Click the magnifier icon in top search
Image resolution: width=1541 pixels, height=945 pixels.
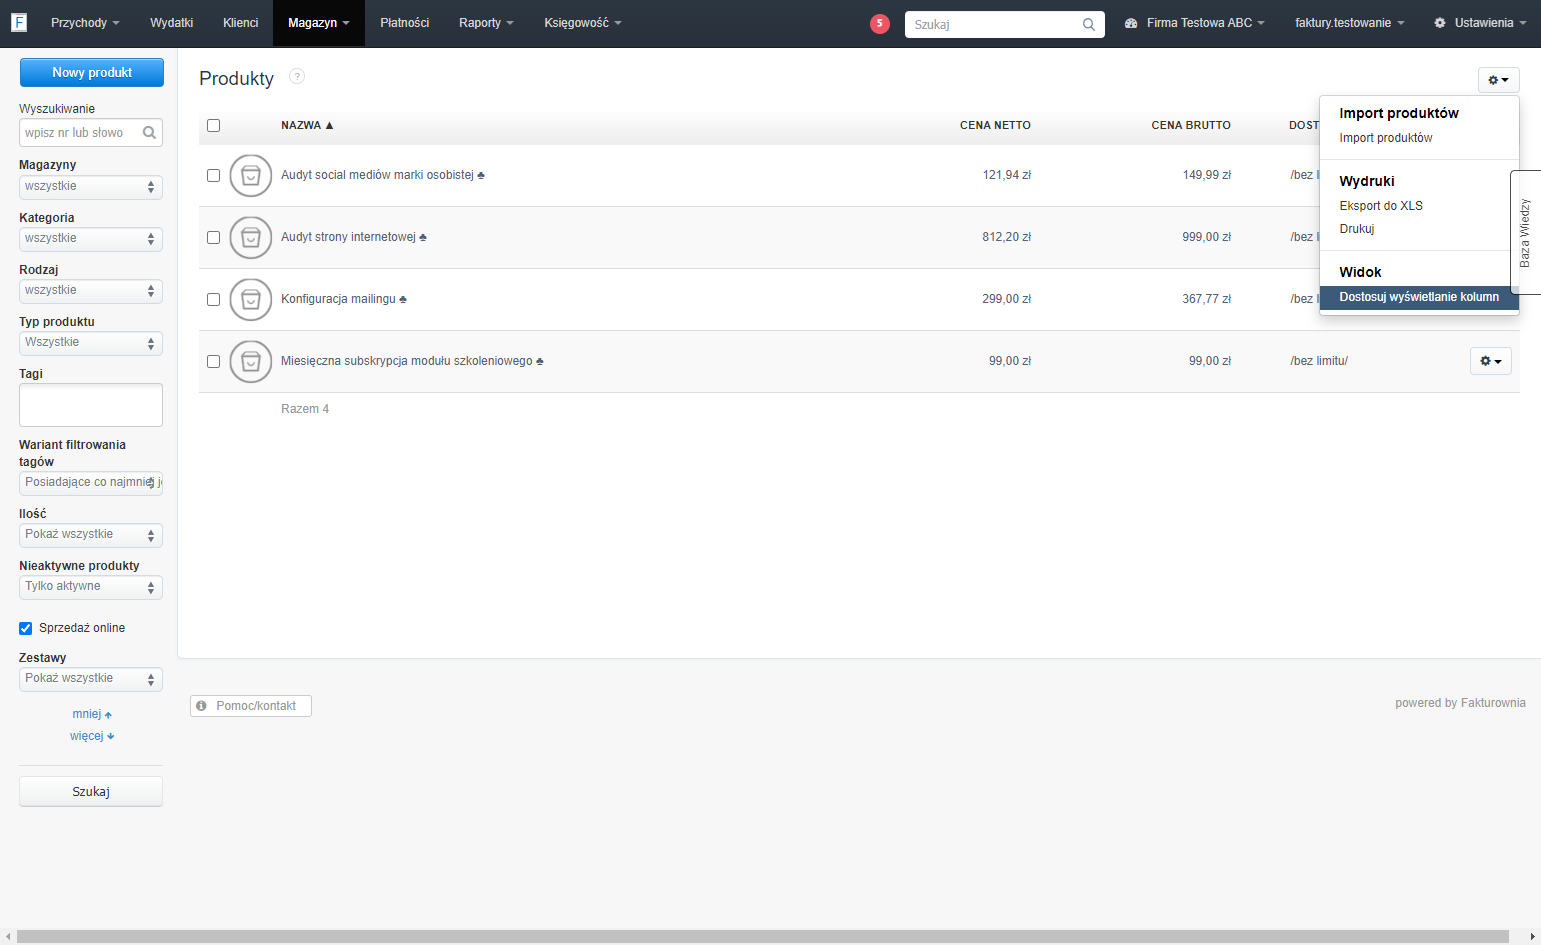[x=1089, y=24]
